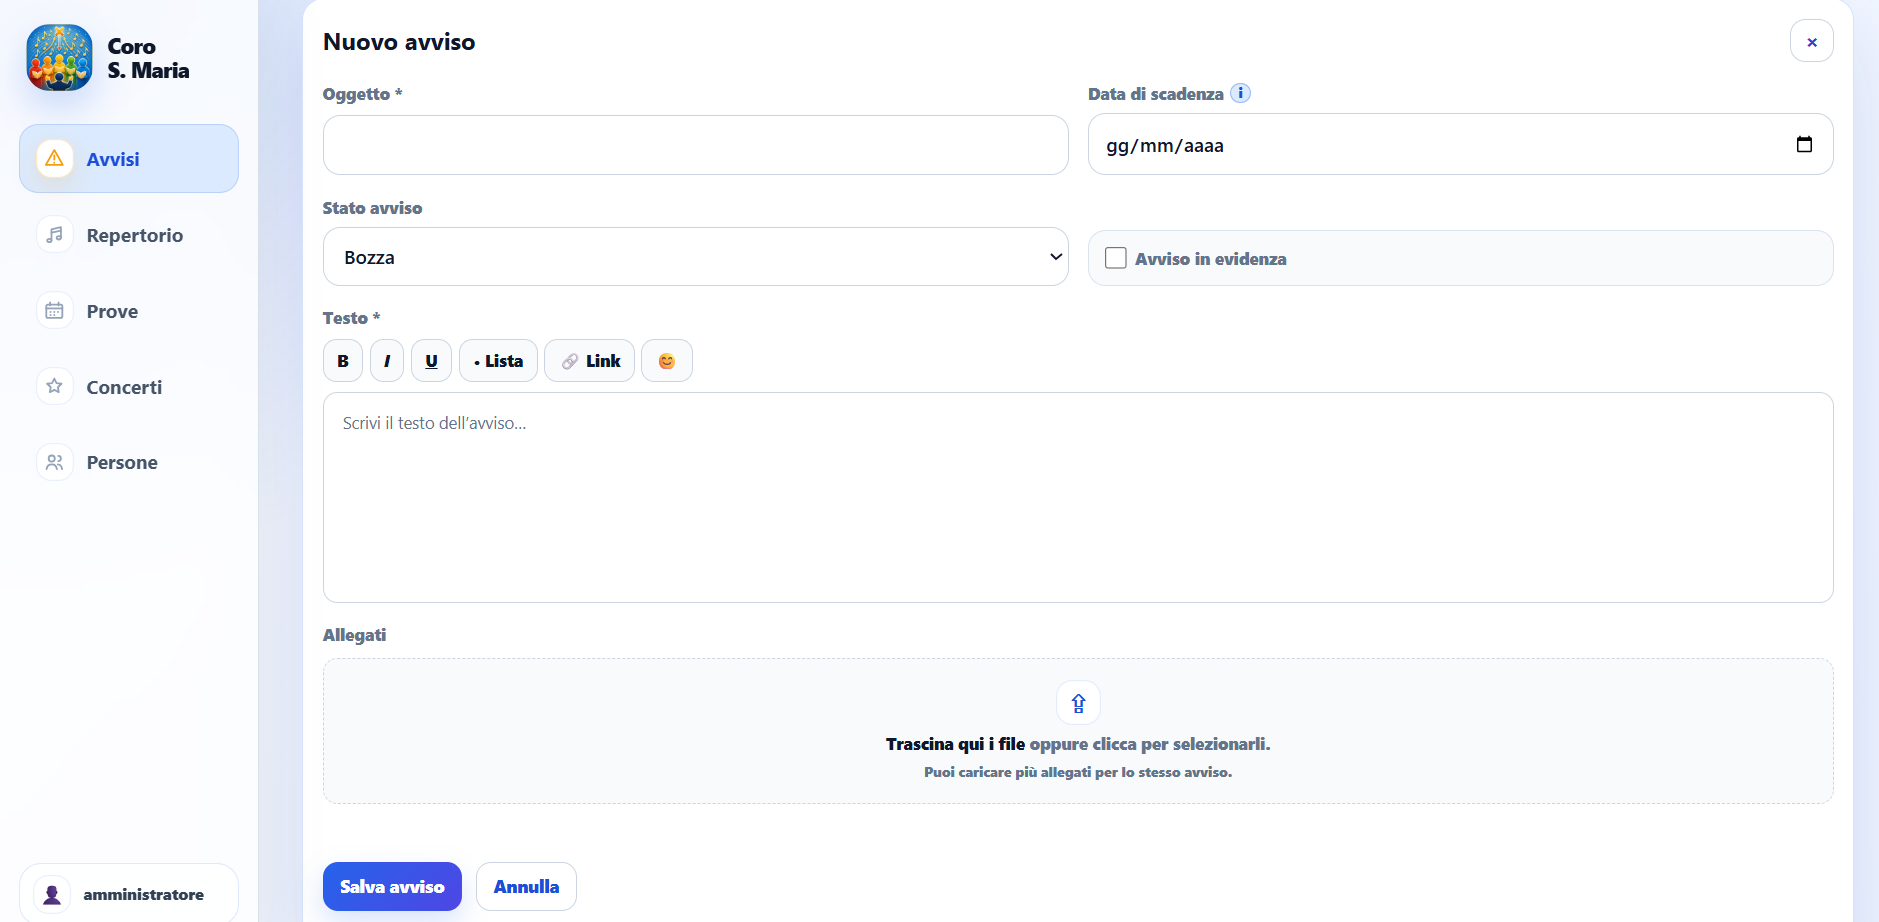This screenshot has width=1879, height=922.
Task: Go to the Repertorio section
Action: click(129, 235)
